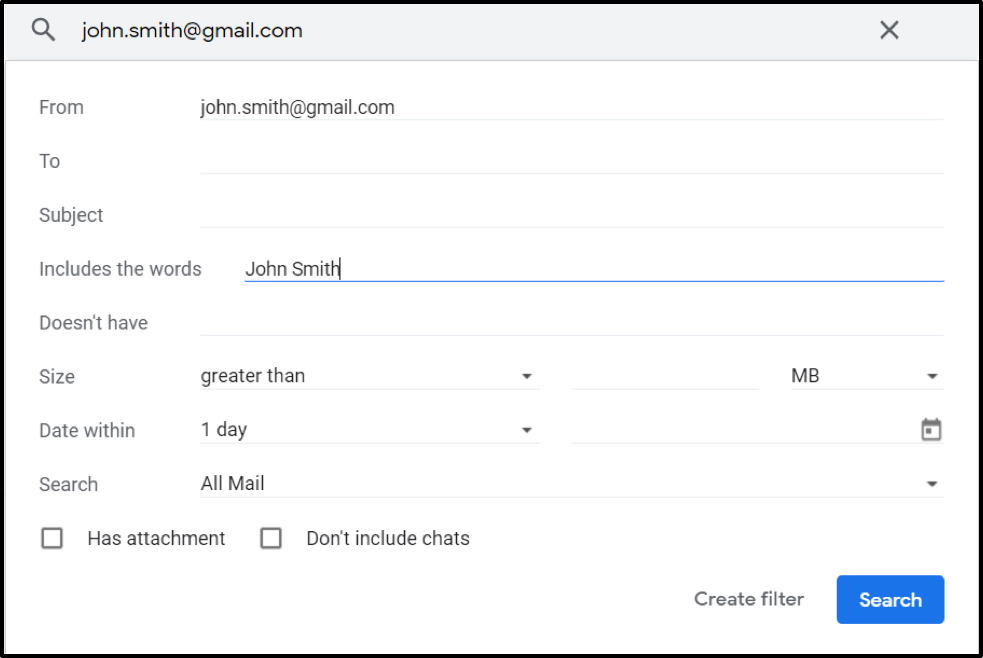Click the 'Has attachment' label text

point(156,539)
